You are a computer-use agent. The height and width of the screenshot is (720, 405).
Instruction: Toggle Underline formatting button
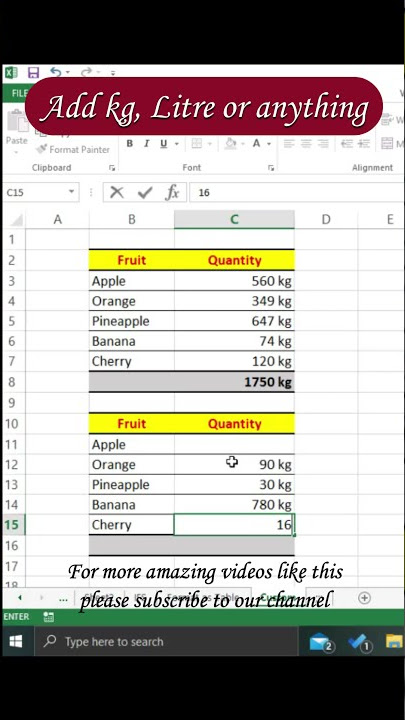pyautogui.click(x=163, y=144)
